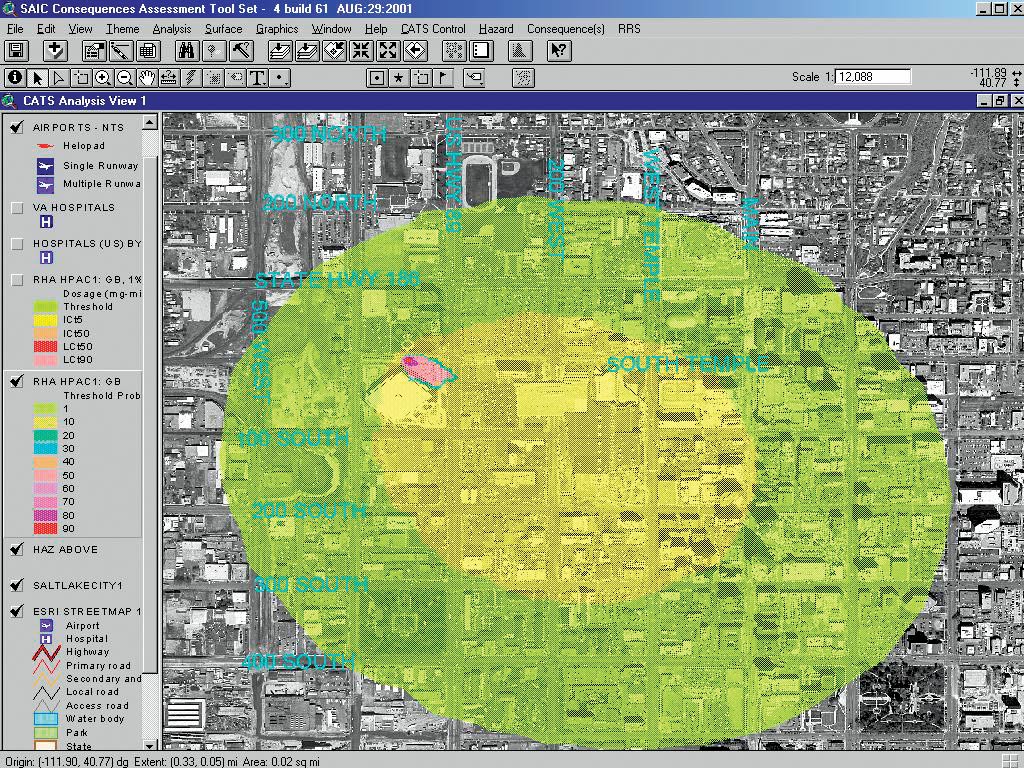Select the dot-in-square CATS tool
Image resolution: width=1024 pixels, height=768 pixels.
(x=377, y=78)
